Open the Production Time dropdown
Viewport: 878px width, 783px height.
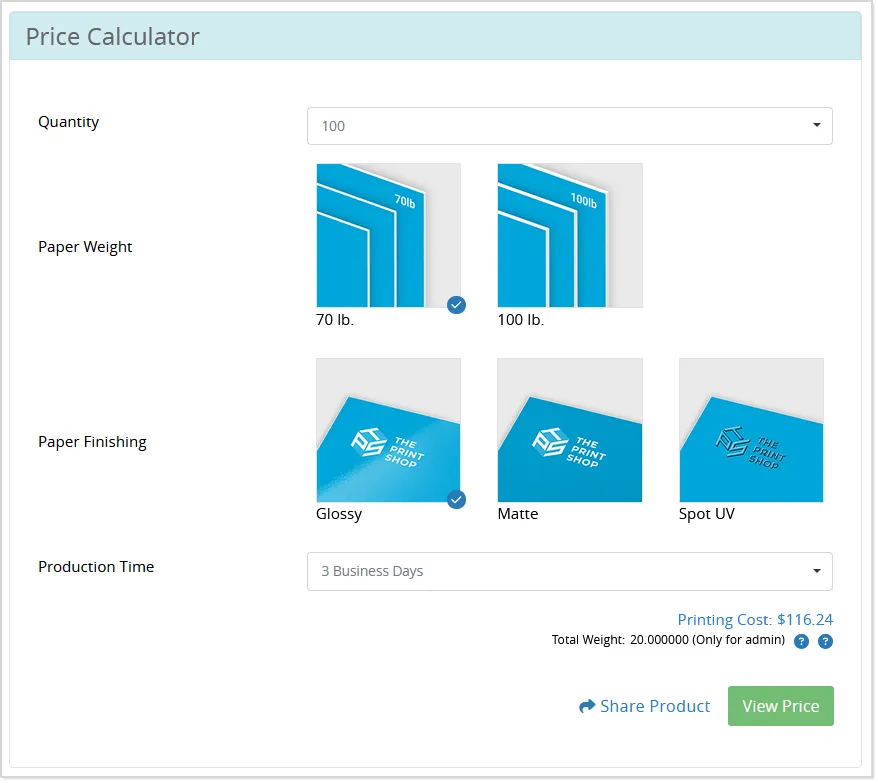571,573
